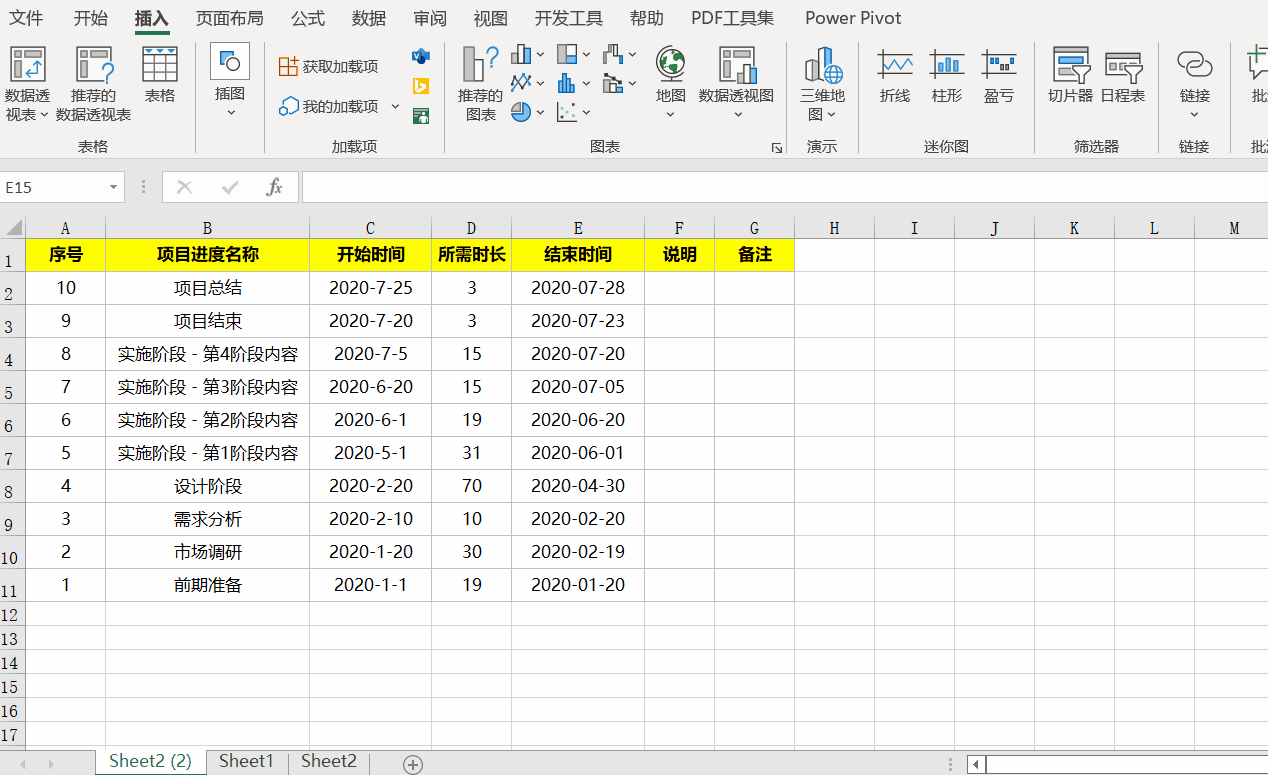Select cell B8 containing 设计阶段

(x=207, y=486)
